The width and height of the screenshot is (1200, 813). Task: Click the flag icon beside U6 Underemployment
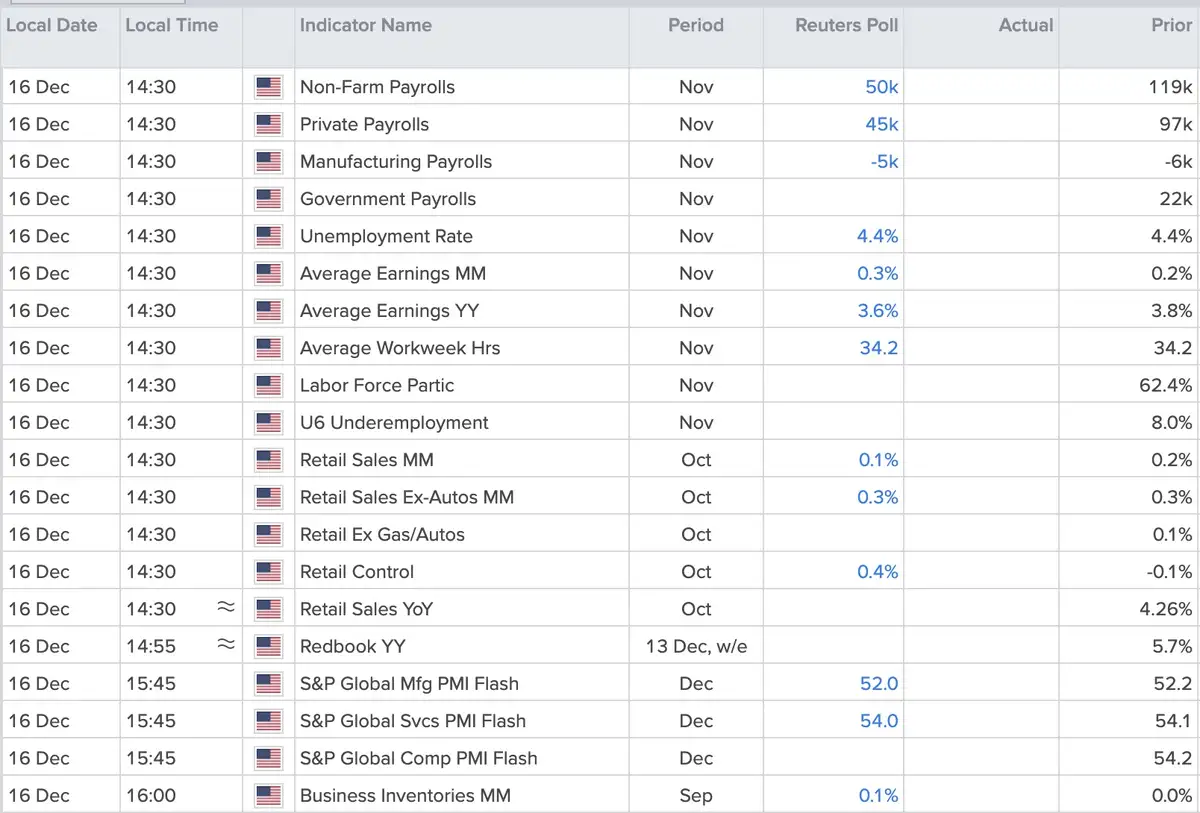[268, 422]
